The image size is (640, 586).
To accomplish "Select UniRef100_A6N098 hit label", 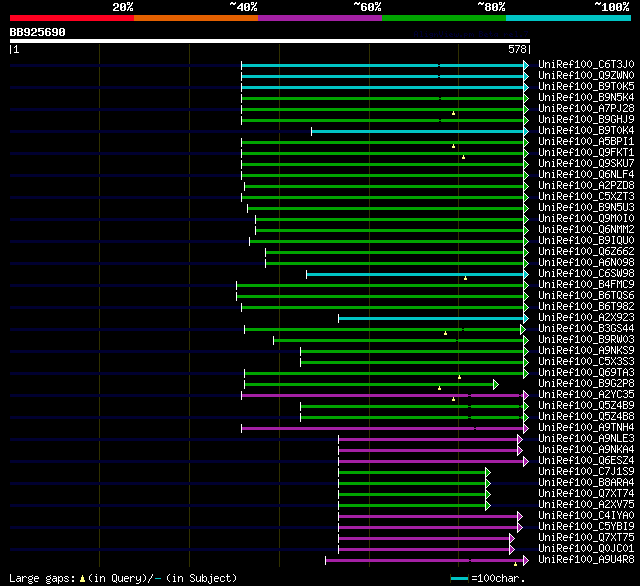I will pos(586,263).
